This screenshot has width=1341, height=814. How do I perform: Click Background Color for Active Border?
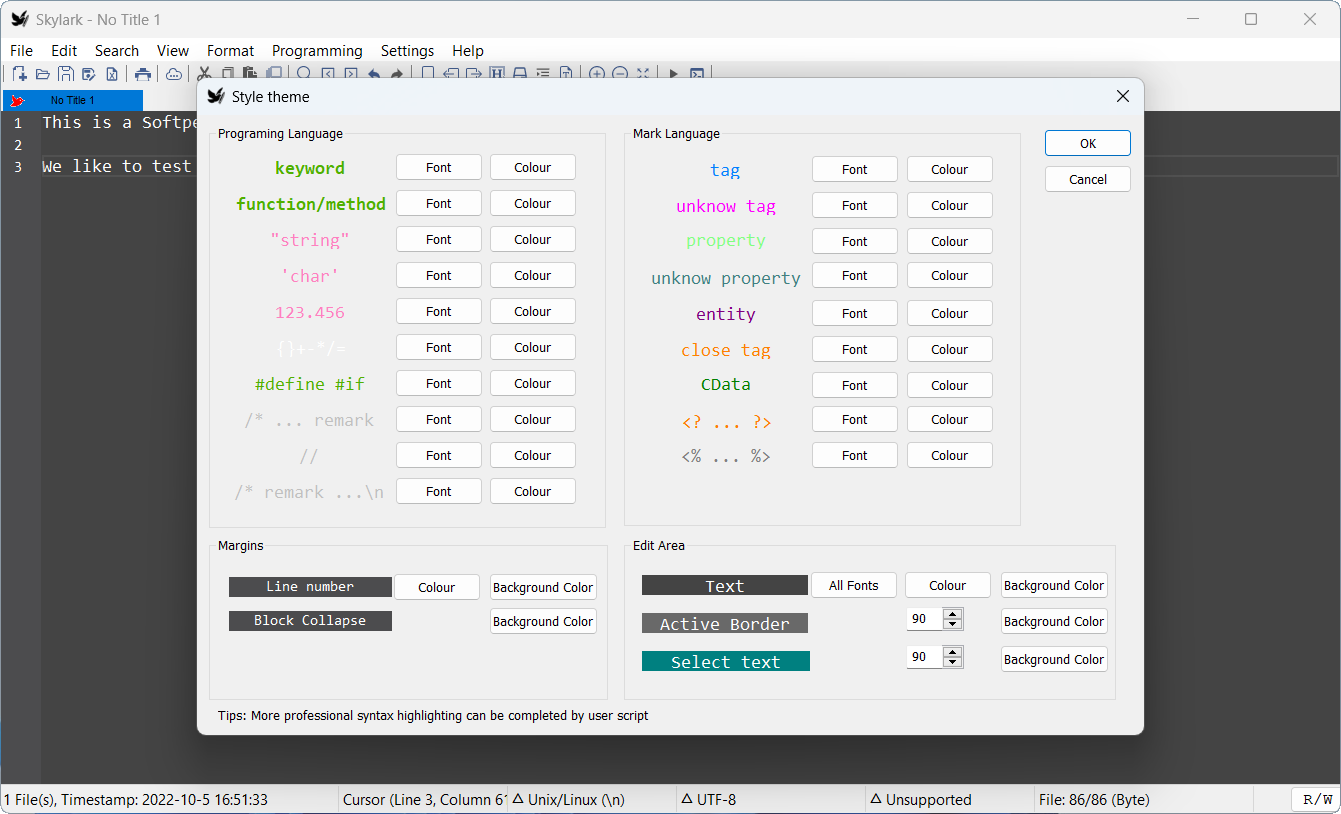1054,621
